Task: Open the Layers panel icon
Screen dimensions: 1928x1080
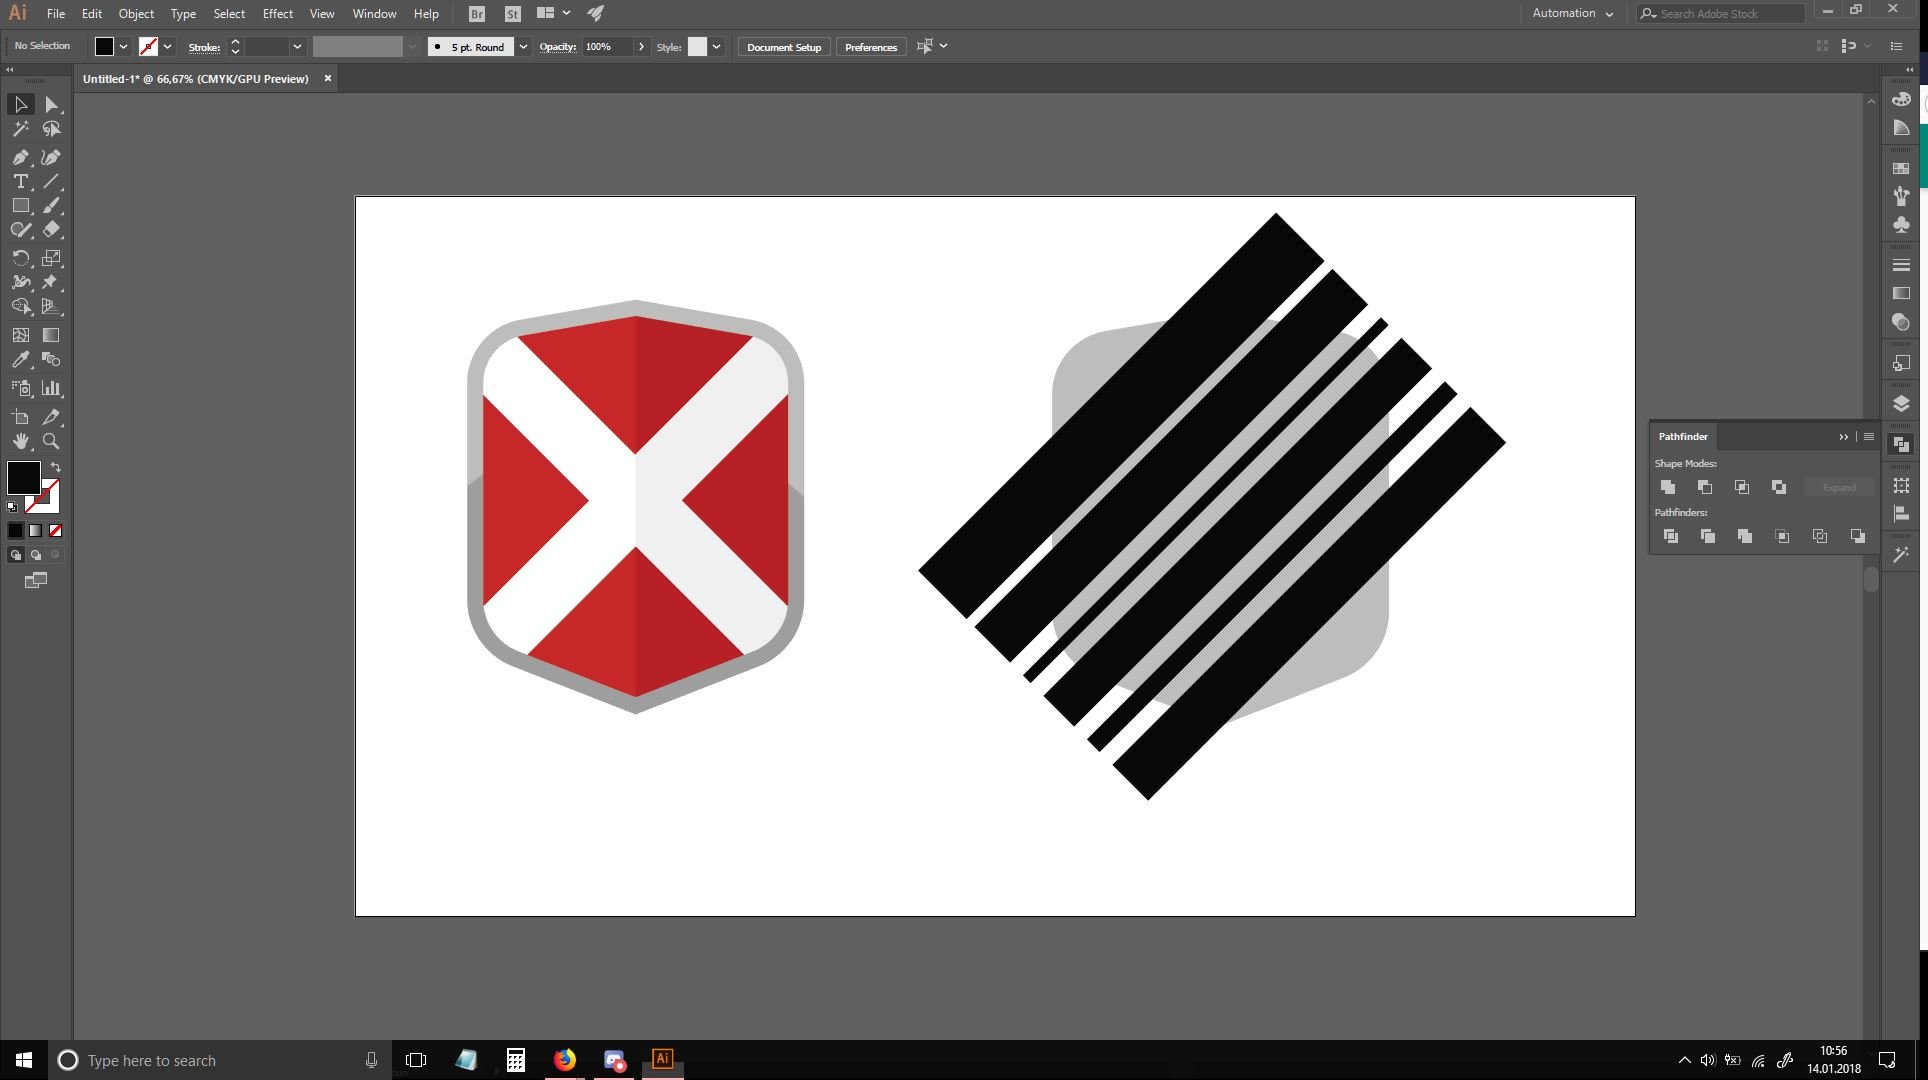Action: 1901,404
